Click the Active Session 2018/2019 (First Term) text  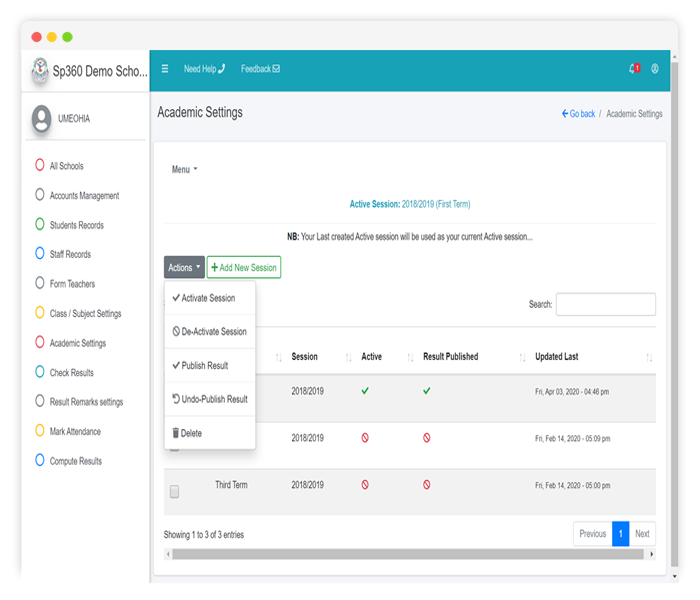pyautogui.click(x=410, y=204)
